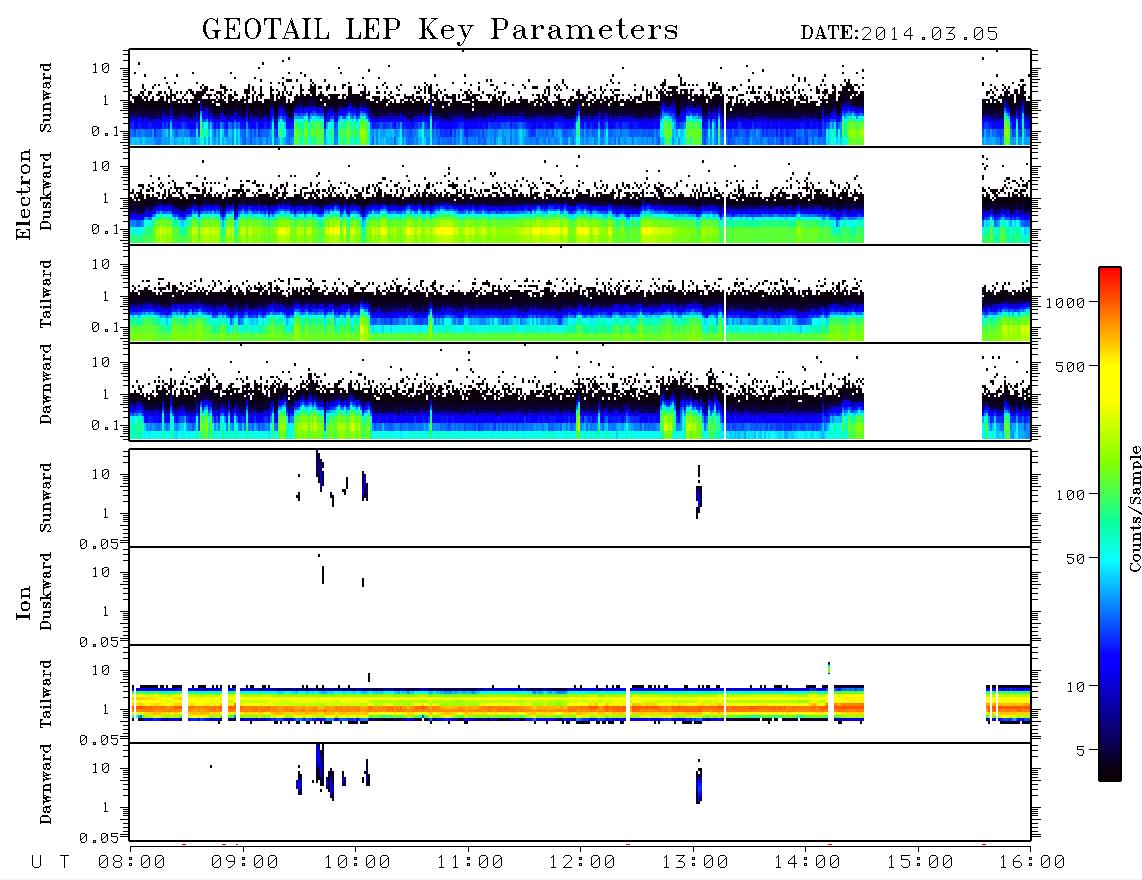Click the Electron Duskward spectrogram panel
This screenshot has width=1142, height=880.
(x=580, y=195)
